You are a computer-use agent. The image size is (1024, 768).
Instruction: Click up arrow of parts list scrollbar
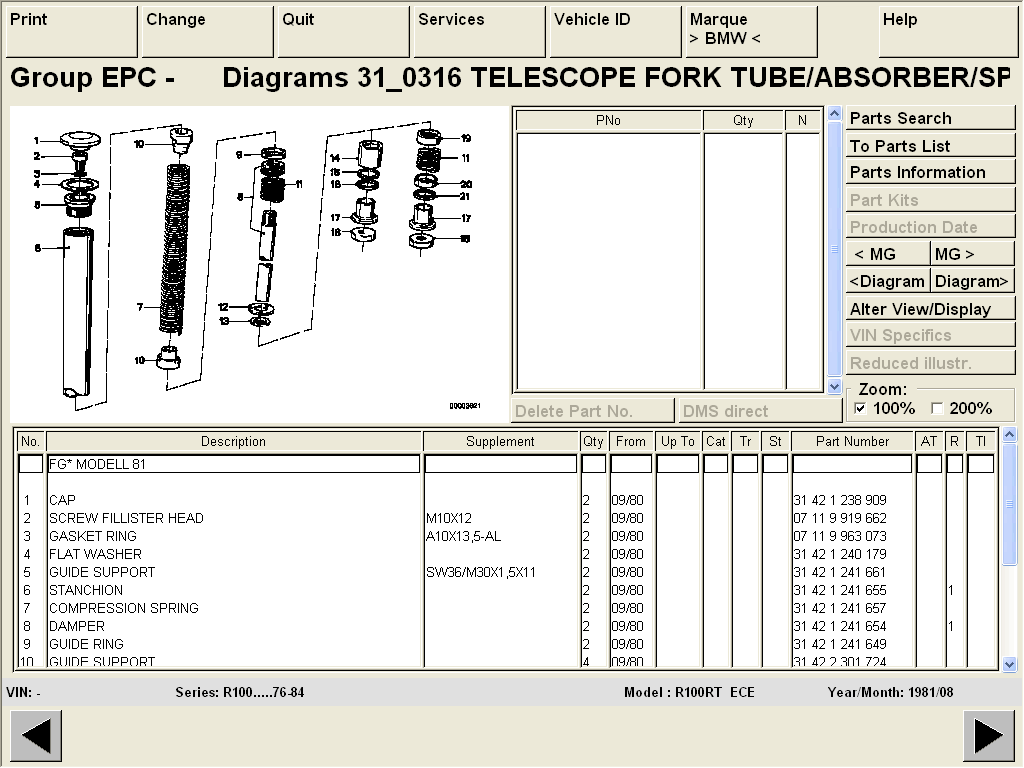click(x=834, y=114)
